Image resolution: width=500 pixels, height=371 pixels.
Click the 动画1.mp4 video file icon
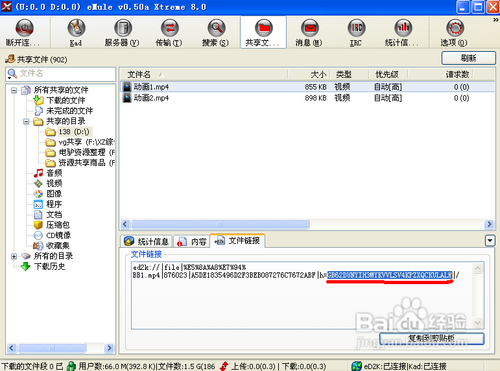[x=127, y=87]
